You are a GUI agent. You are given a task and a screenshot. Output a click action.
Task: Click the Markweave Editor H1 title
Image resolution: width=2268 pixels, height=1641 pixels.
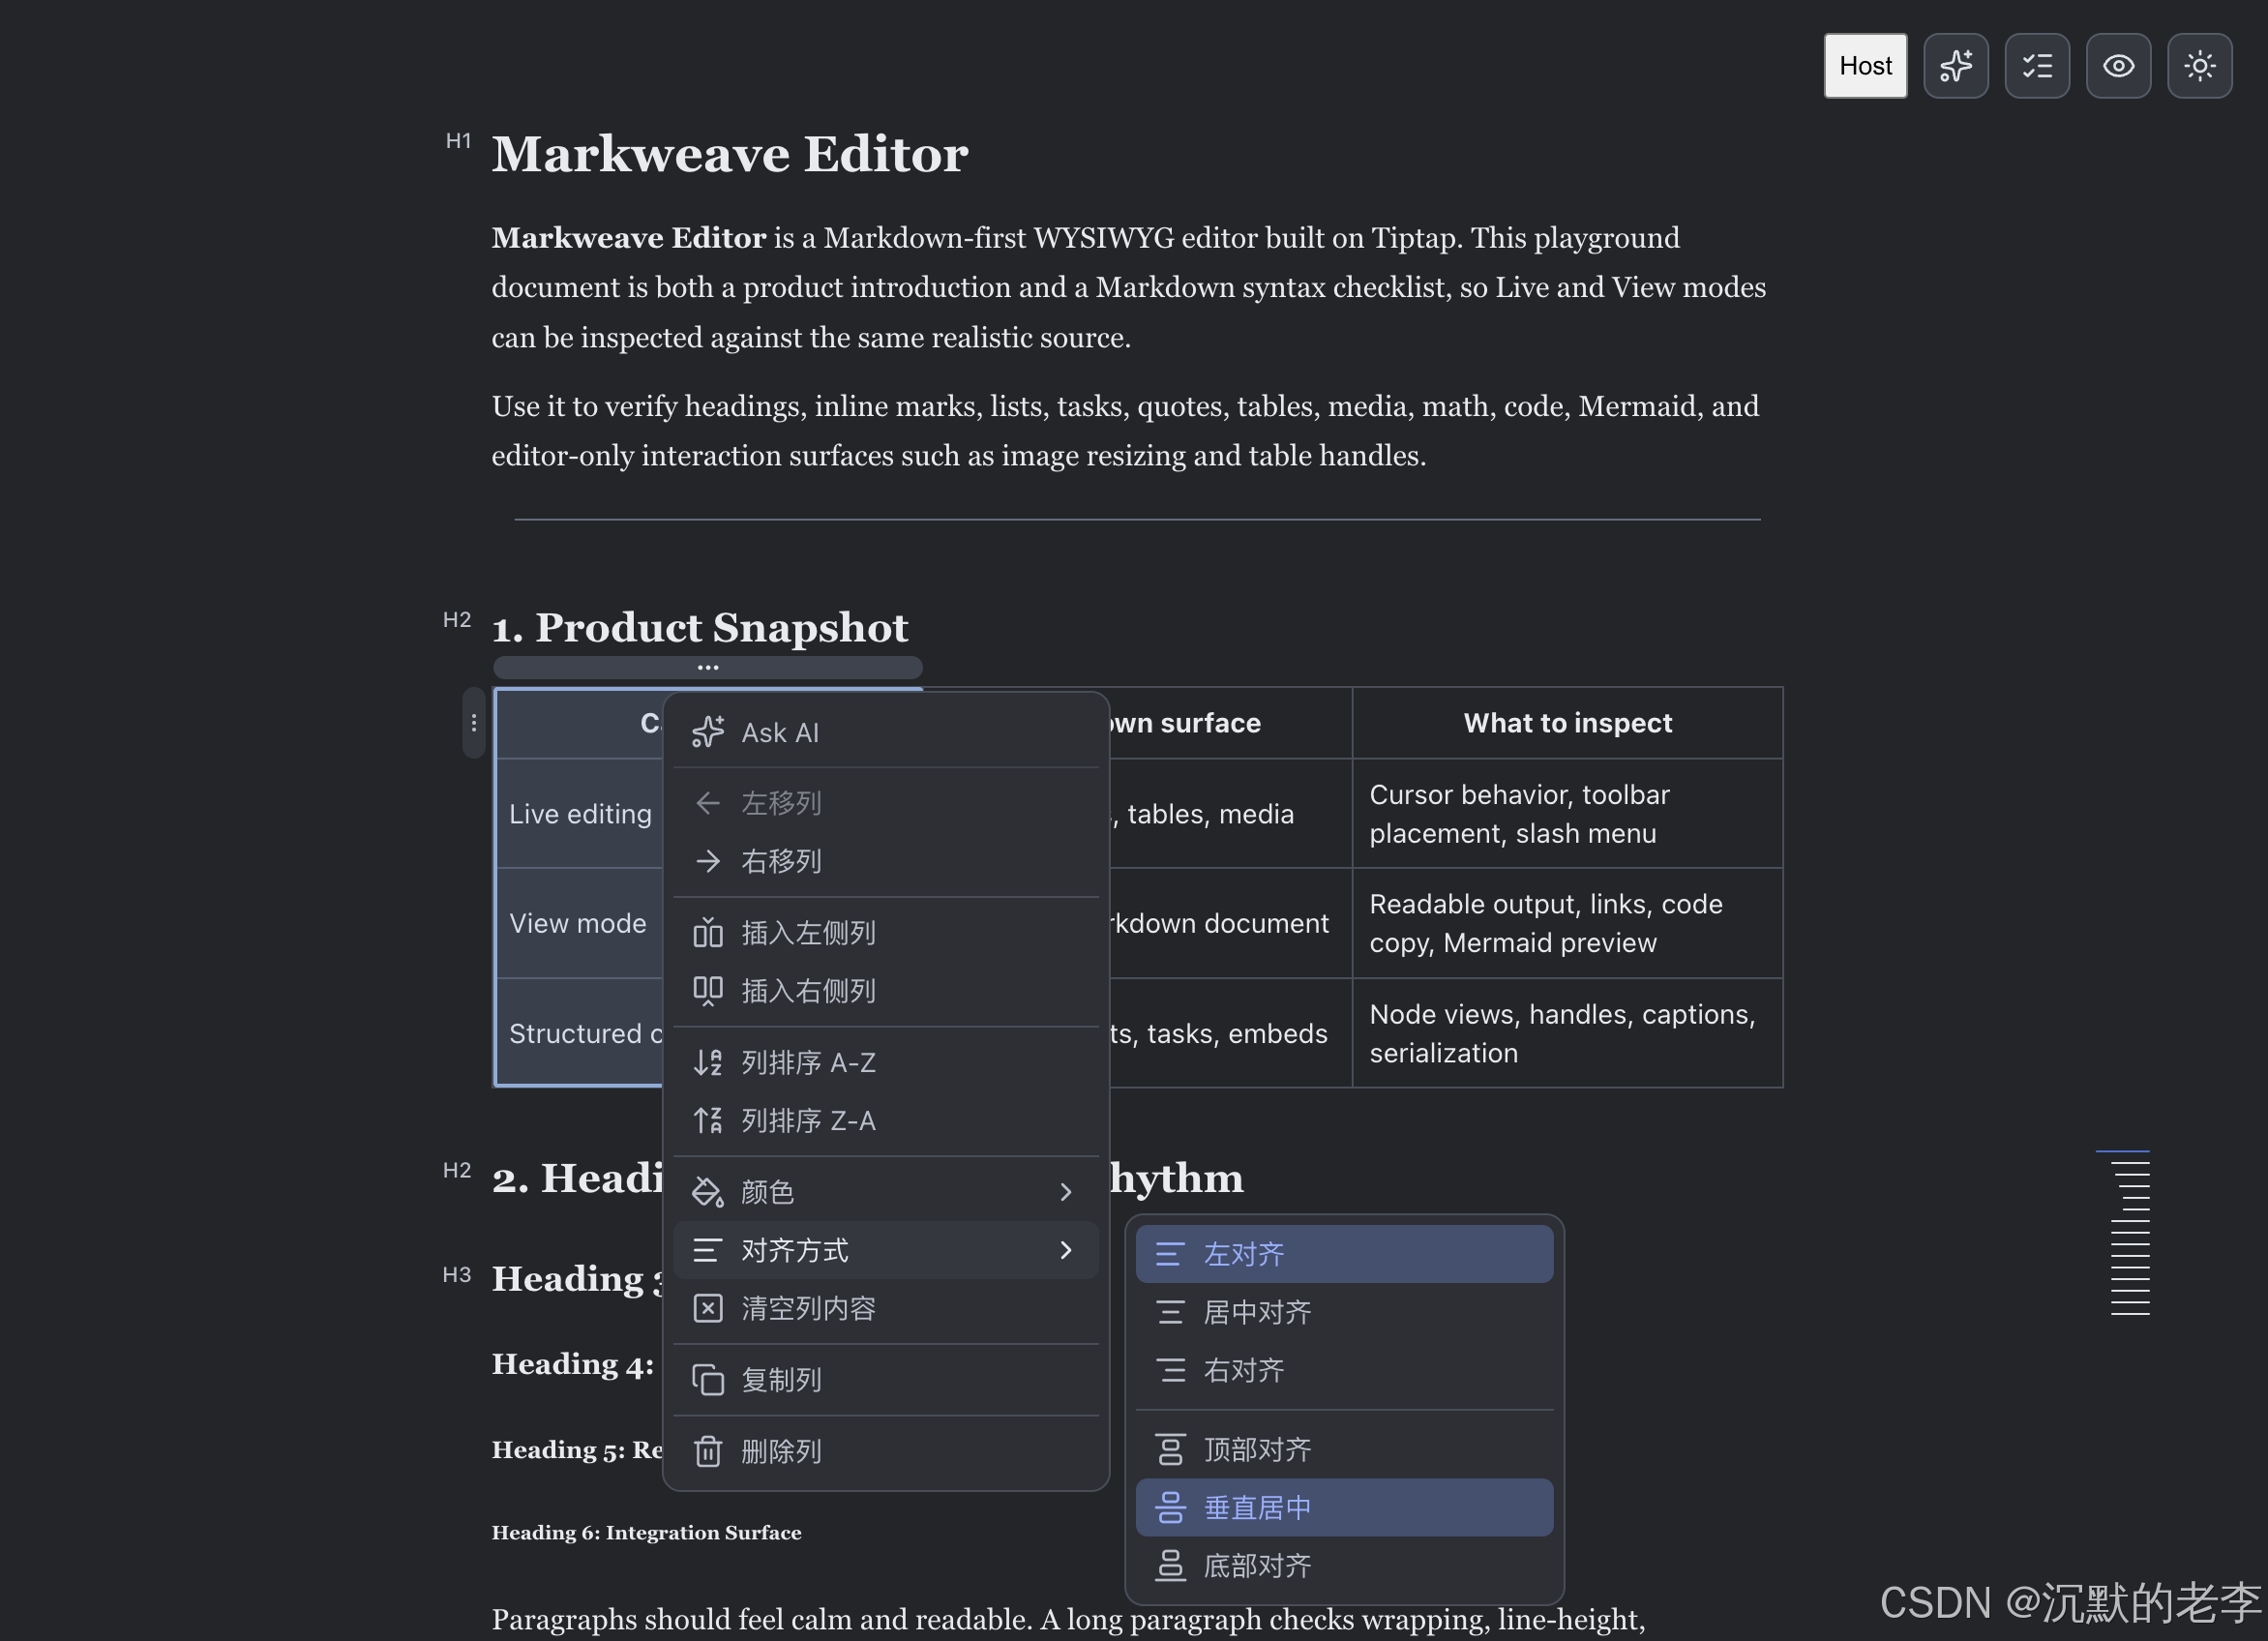point(730,154)
